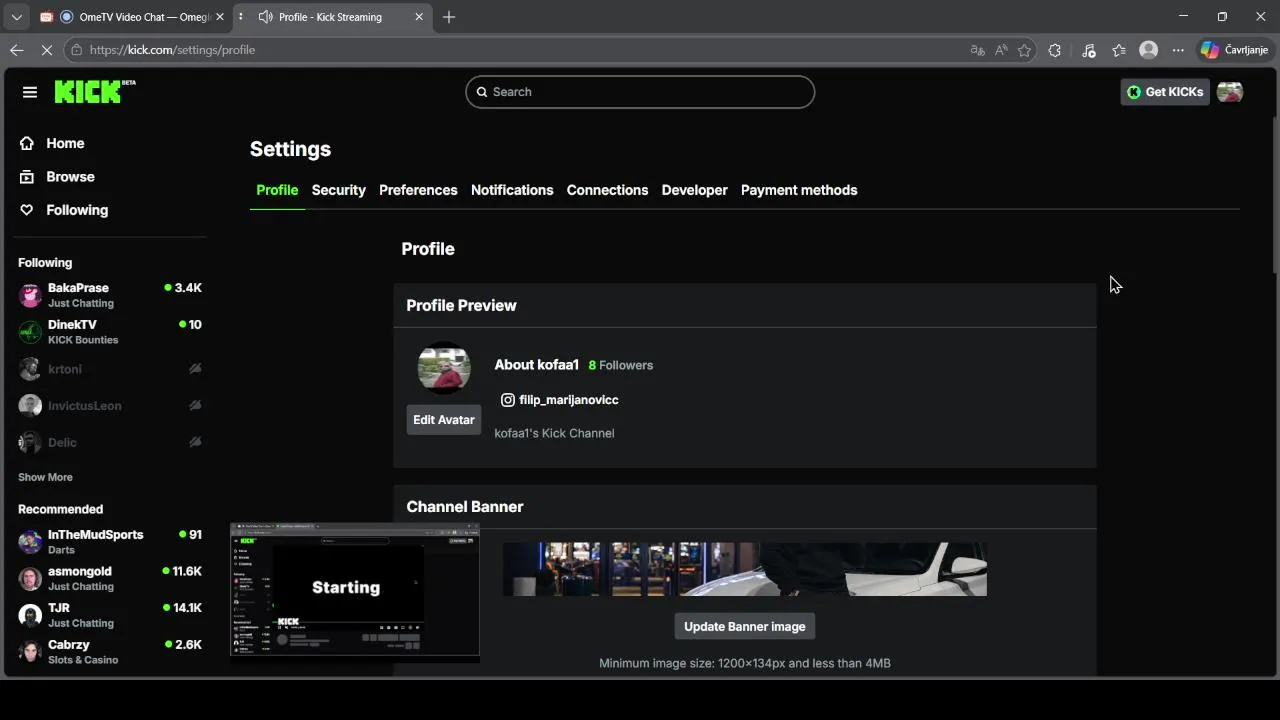Open the favorites list icon
The height and width of the screenshot is (720, 1280).
click(1119, 50)
